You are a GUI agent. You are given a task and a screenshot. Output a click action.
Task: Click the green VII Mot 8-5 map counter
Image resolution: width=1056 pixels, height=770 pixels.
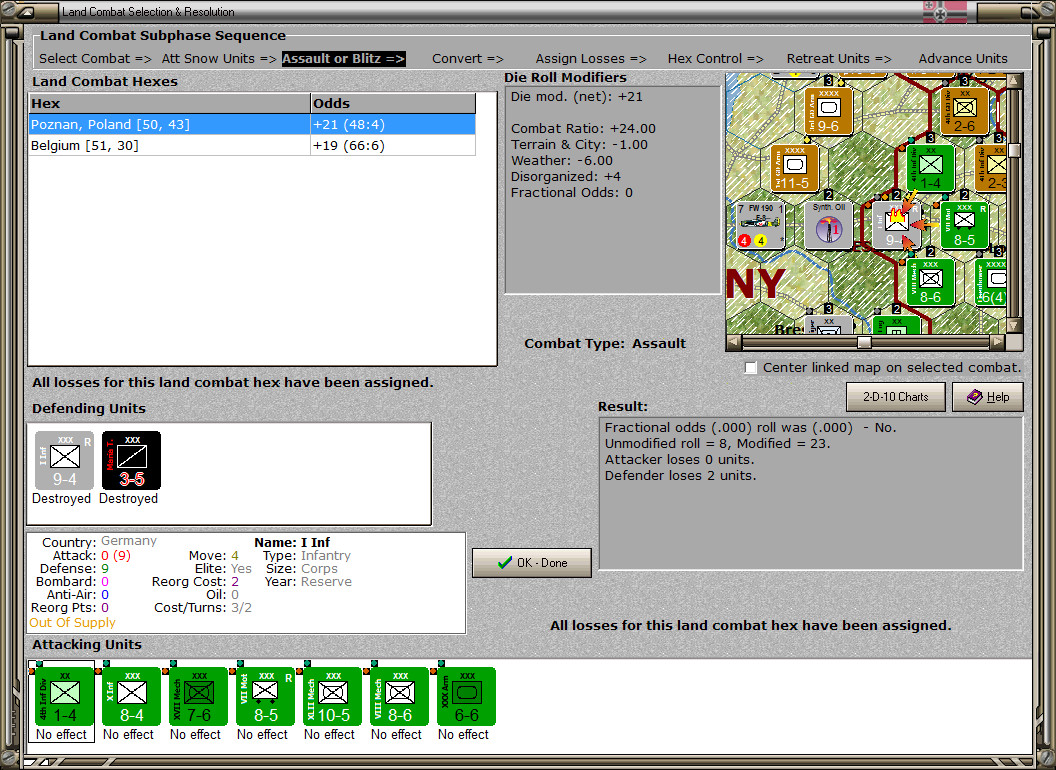click(x=964, y=226)
